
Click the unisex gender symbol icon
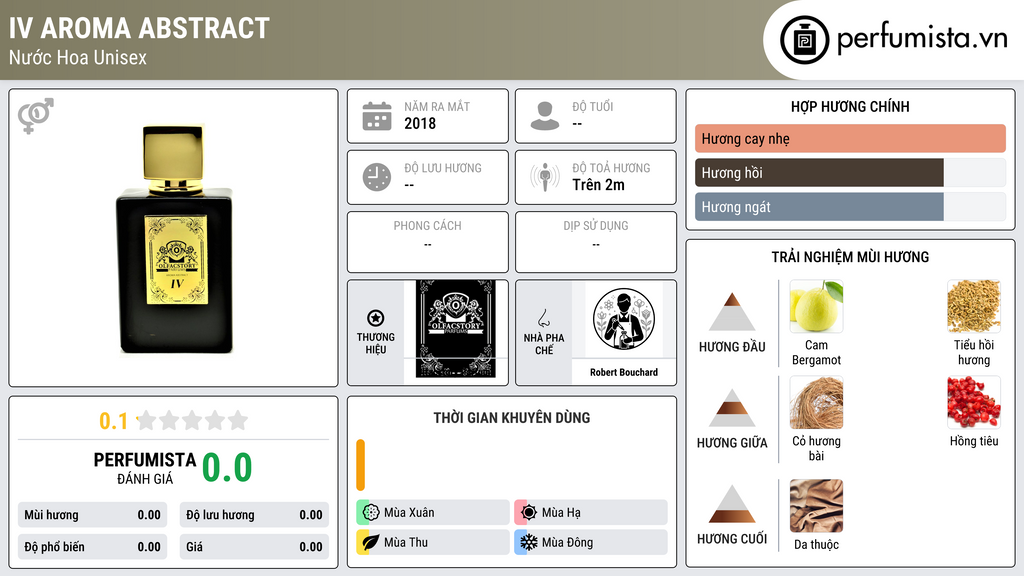36,116
